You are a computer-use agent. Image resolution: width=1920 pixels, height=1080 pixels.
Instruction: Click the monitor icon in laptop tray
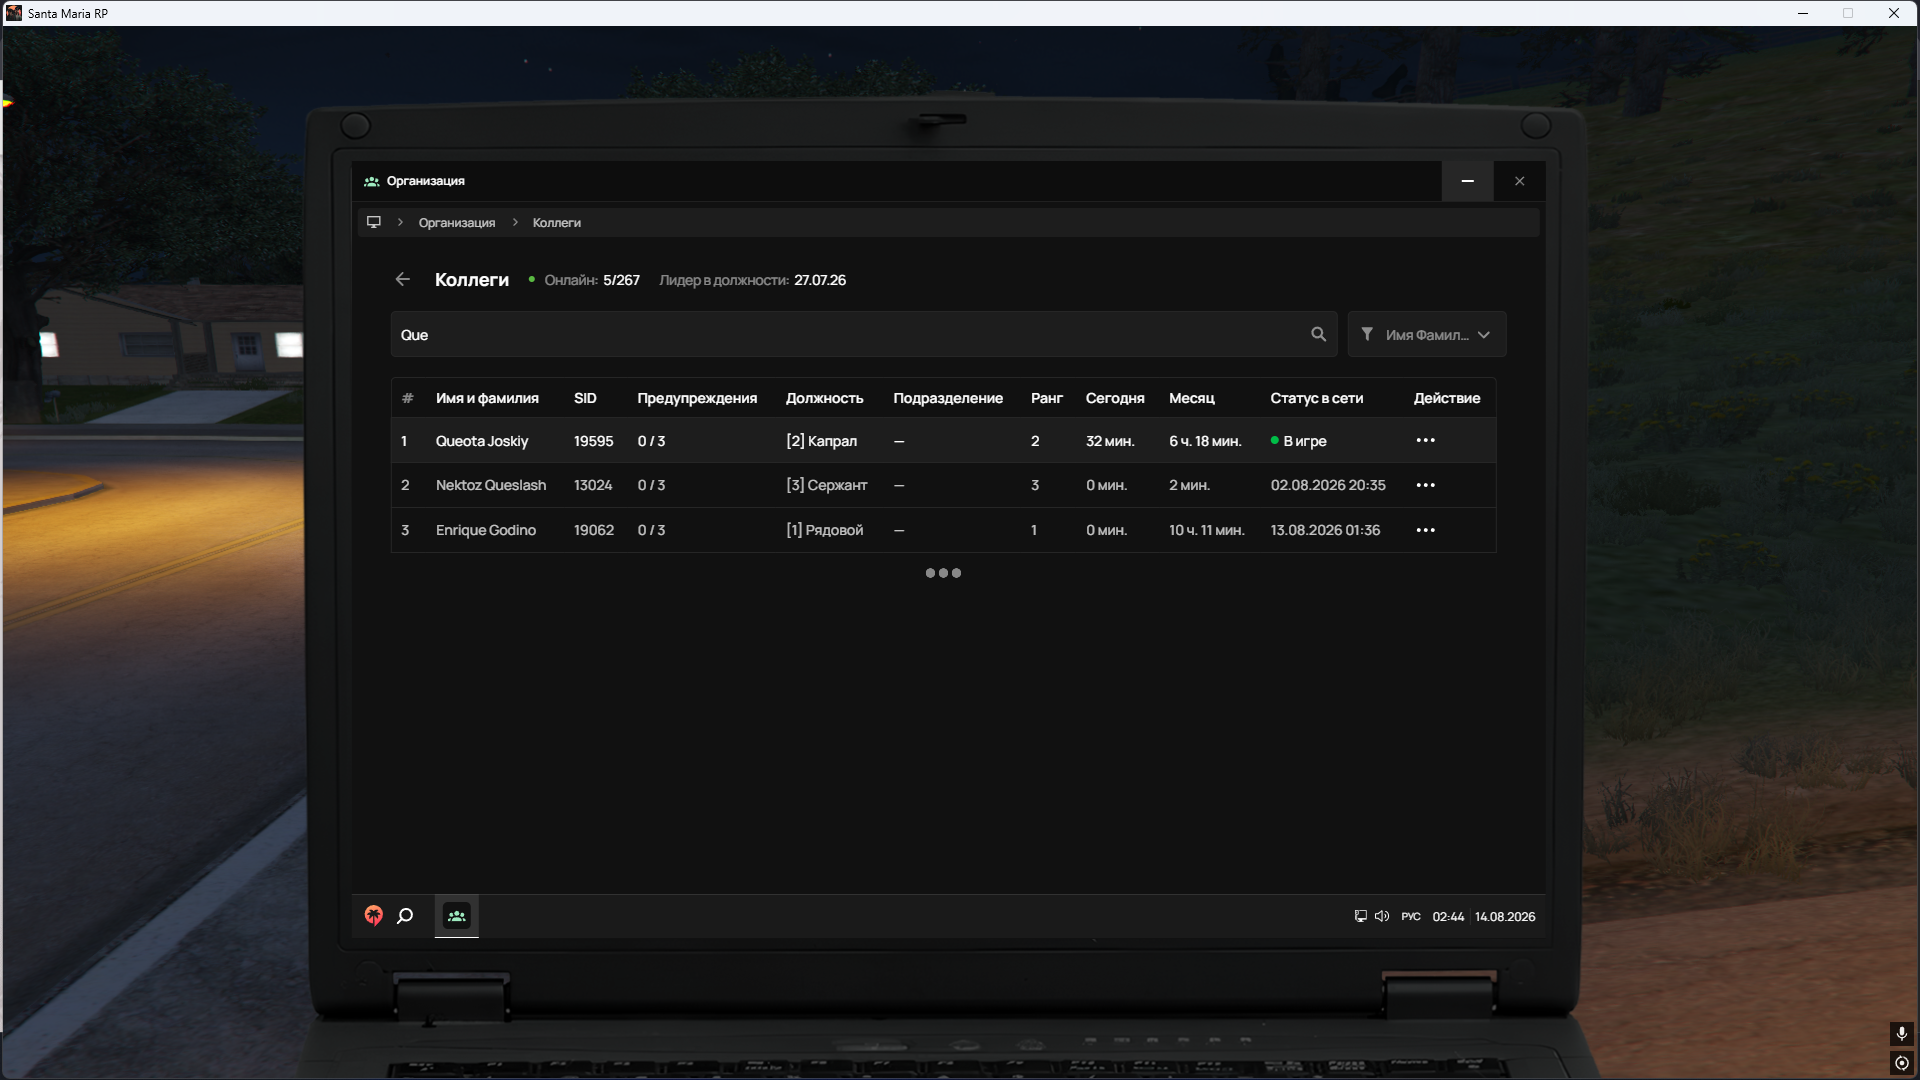point(1360,916)
